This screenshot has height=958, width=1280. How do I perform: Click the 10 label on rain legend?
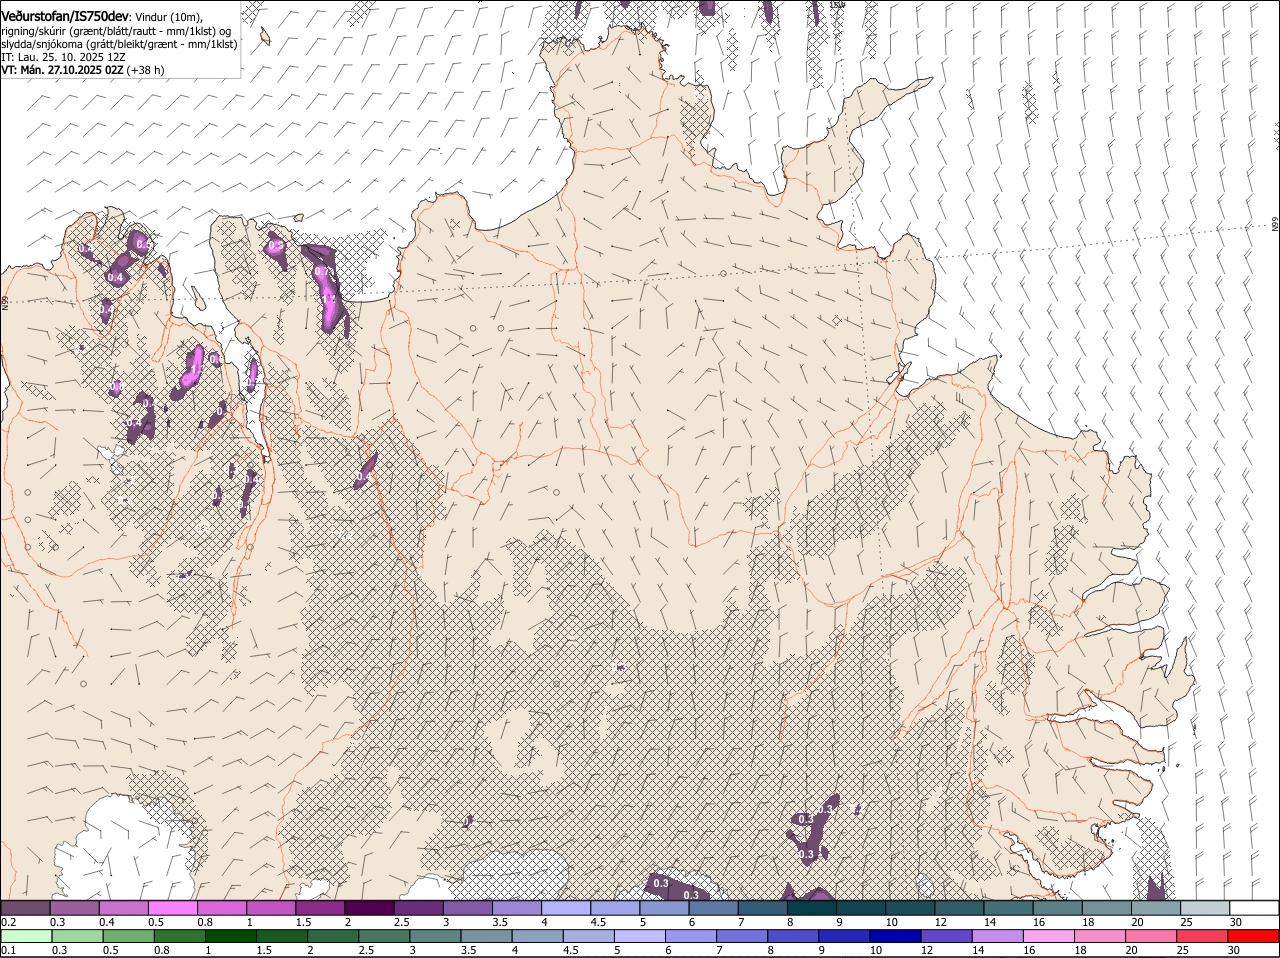(x=876, y=950)
